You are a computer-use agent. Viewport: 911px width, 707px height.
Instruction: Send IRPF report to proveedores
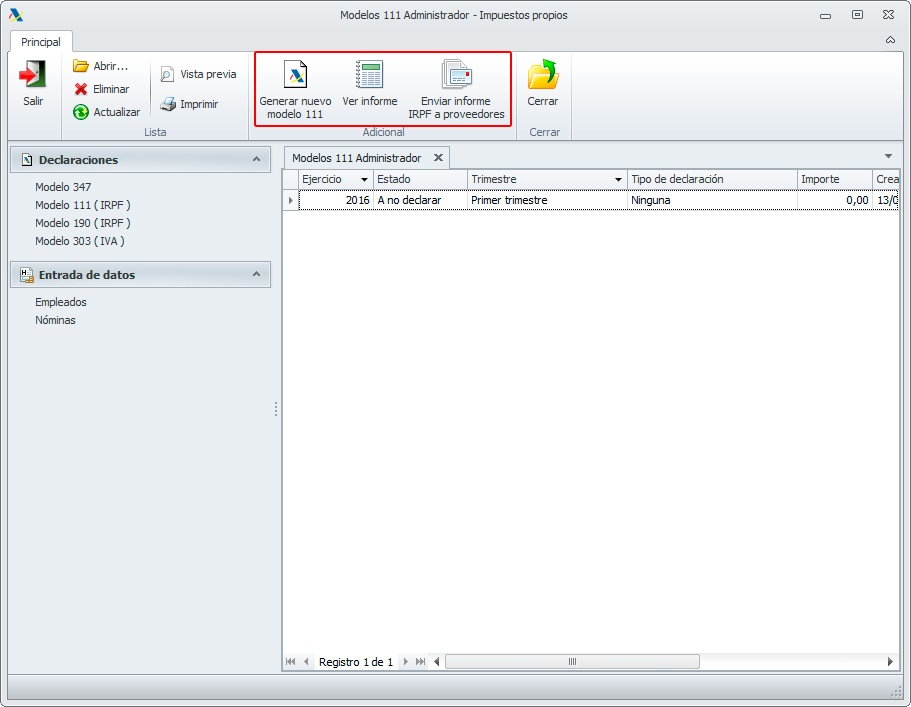pyautogui.click(x=456, y=90)
